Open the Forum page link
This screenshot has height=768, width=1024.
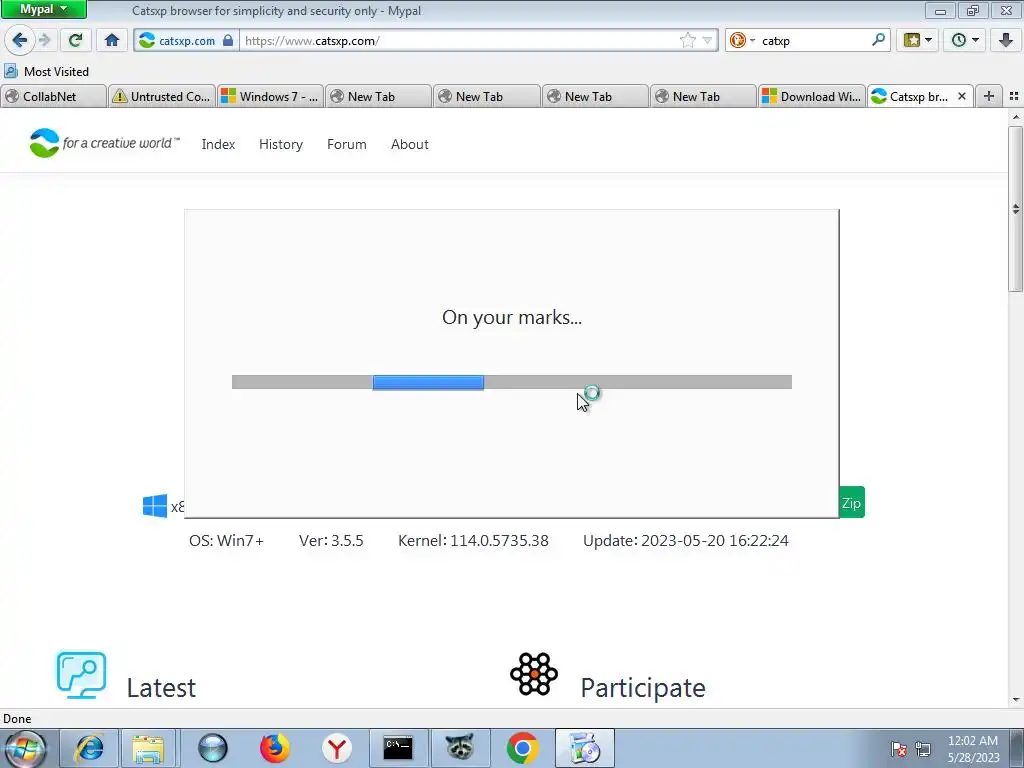pyautogui.click(x=347, y=144)
